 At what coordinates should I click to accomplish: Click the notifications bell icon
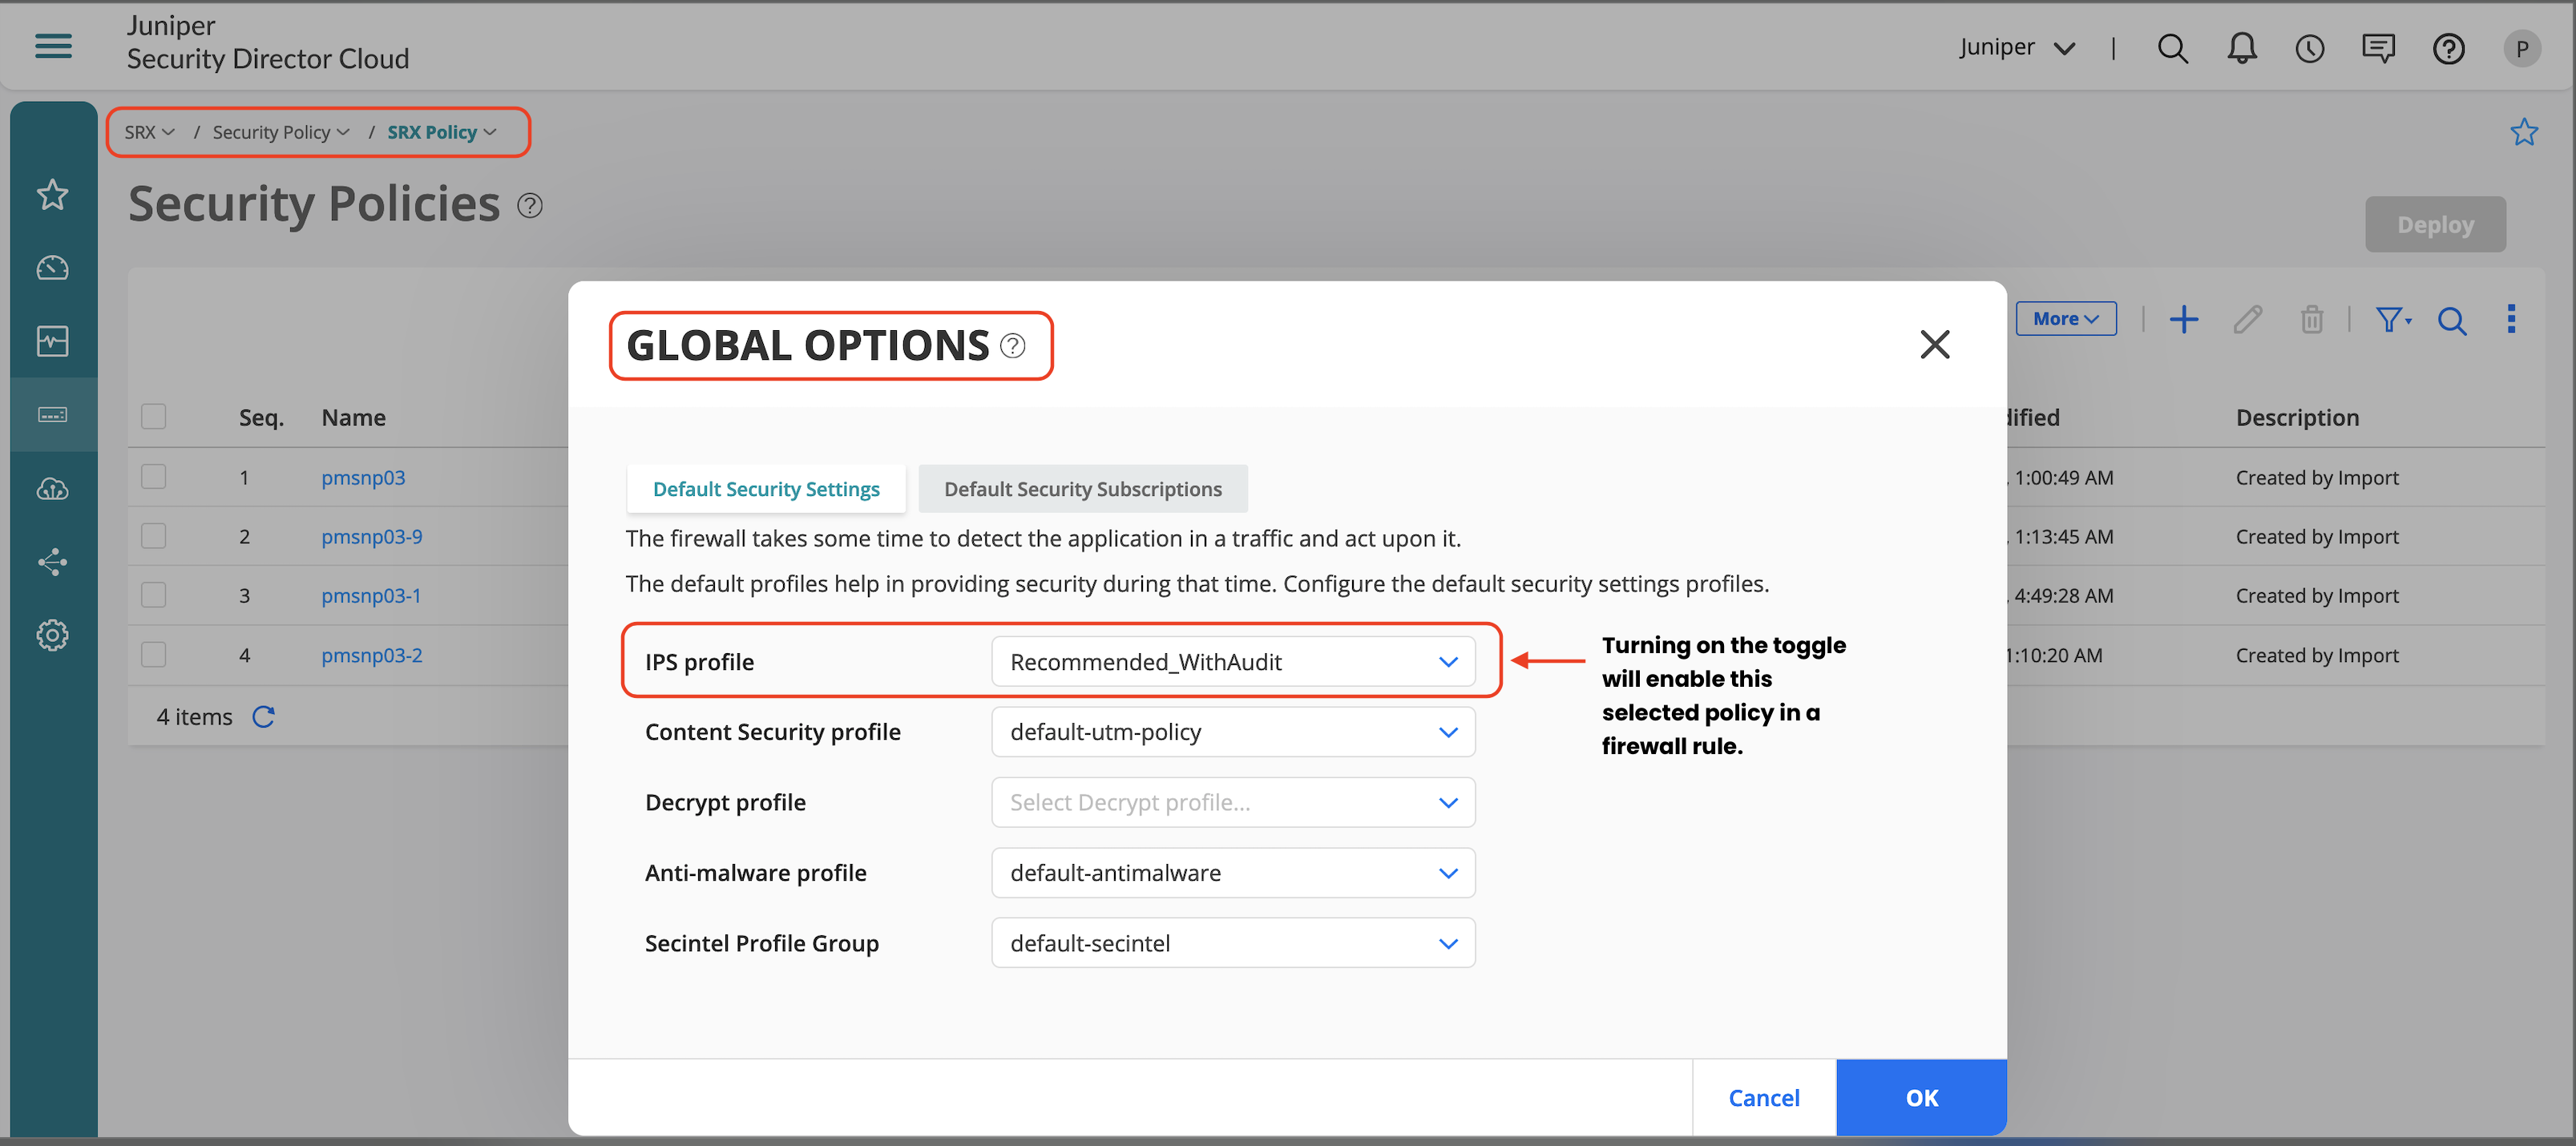pyautogui.click(x=2241, y=48)
